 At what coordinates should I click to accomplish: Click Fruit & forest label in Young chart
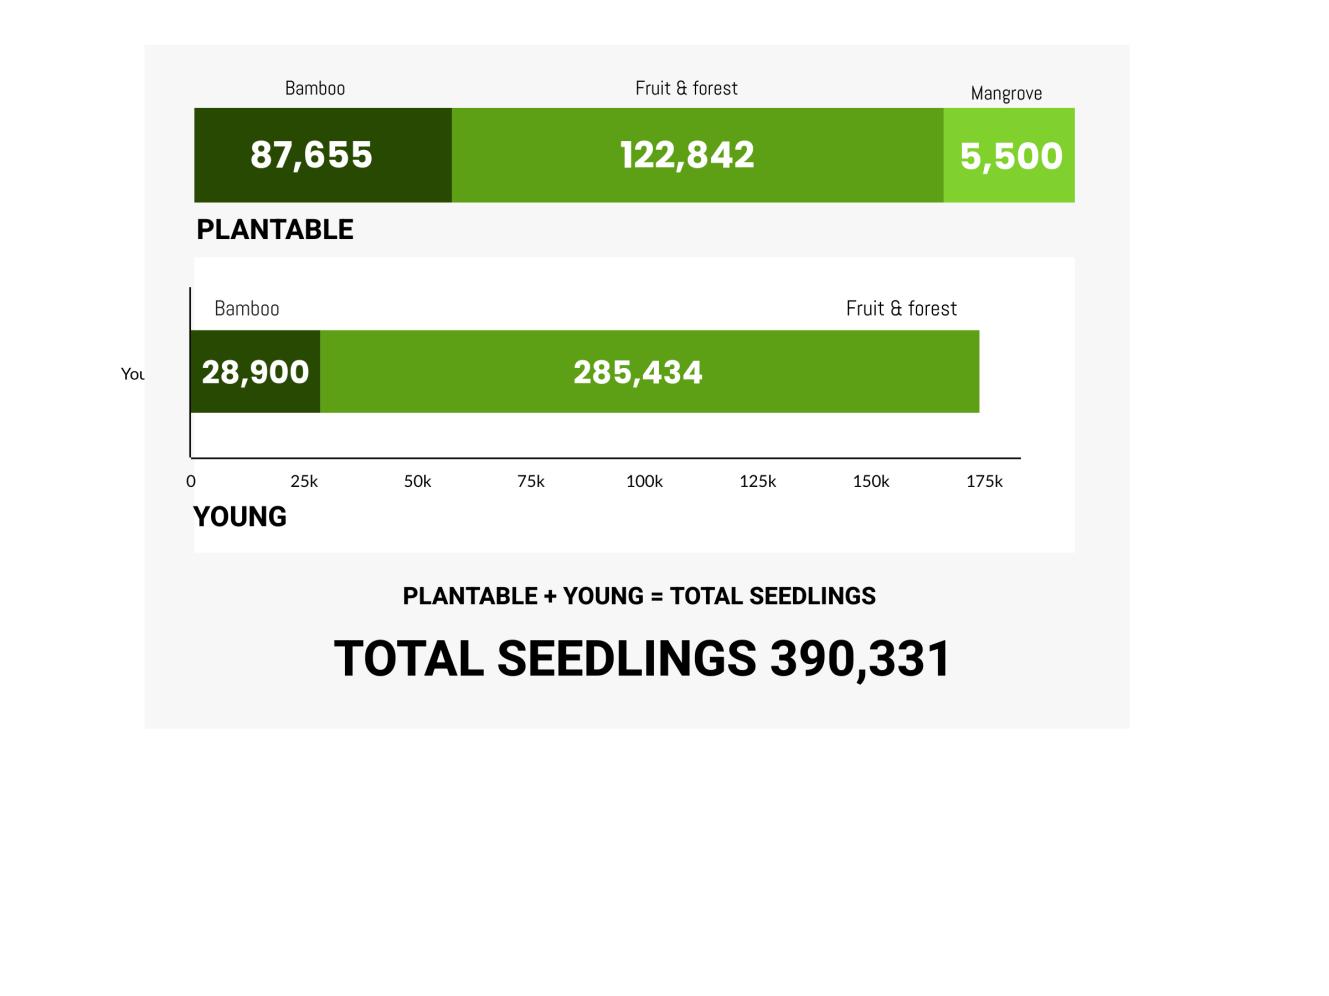[x=901, y=308]
